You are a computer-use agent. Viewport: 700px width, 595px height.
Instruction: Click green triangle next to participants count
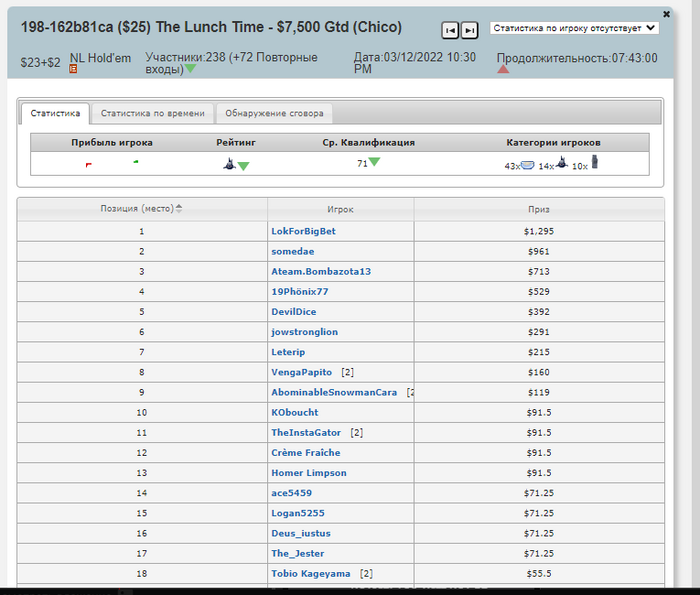[x=191, y=69]
